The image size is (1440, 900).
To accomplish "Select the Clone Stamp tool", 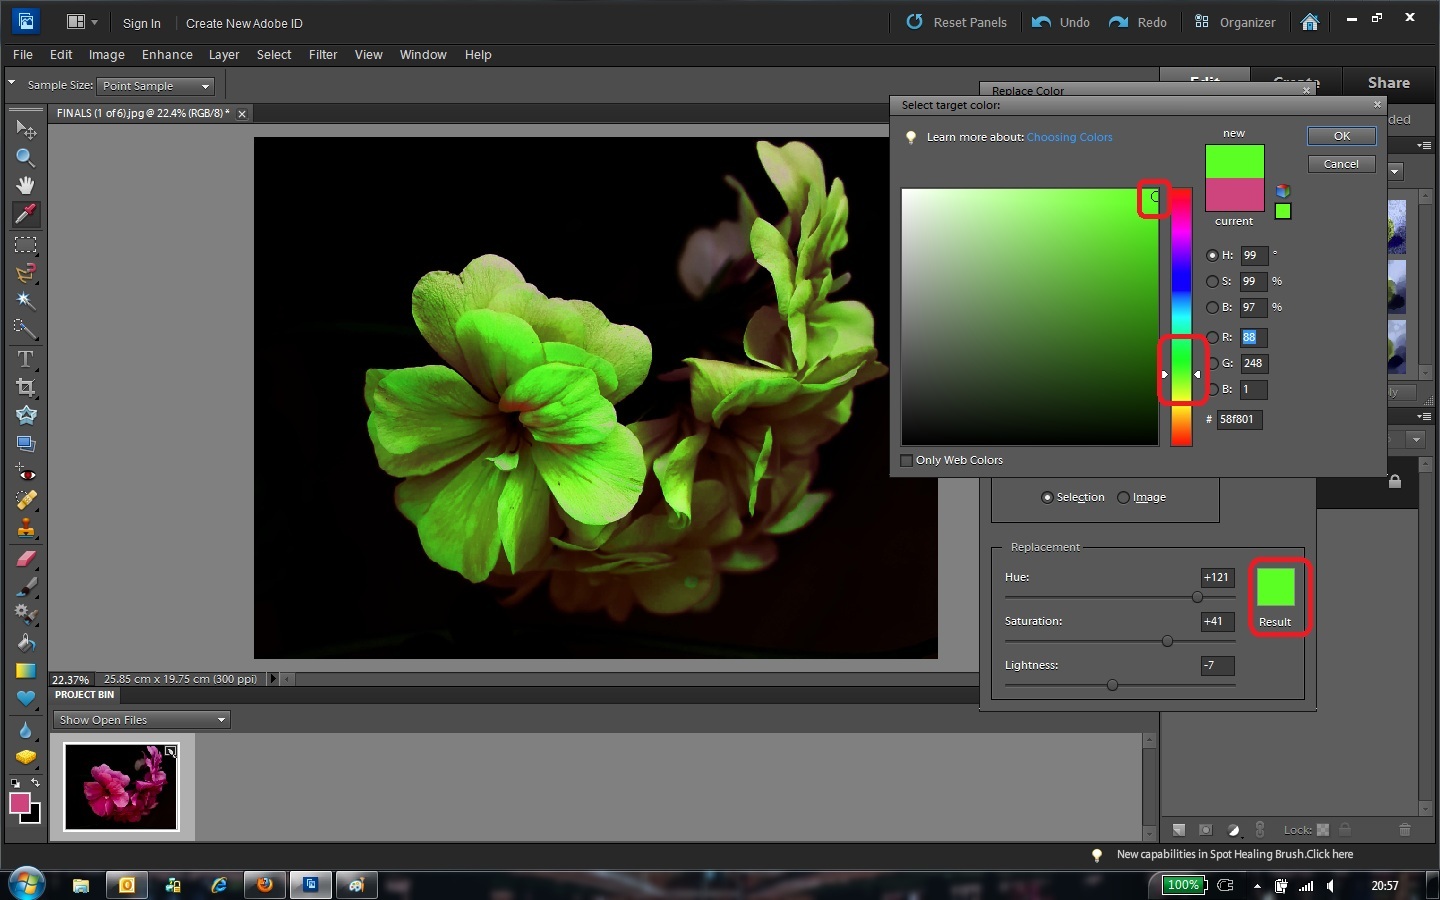I will coord(25,528).
